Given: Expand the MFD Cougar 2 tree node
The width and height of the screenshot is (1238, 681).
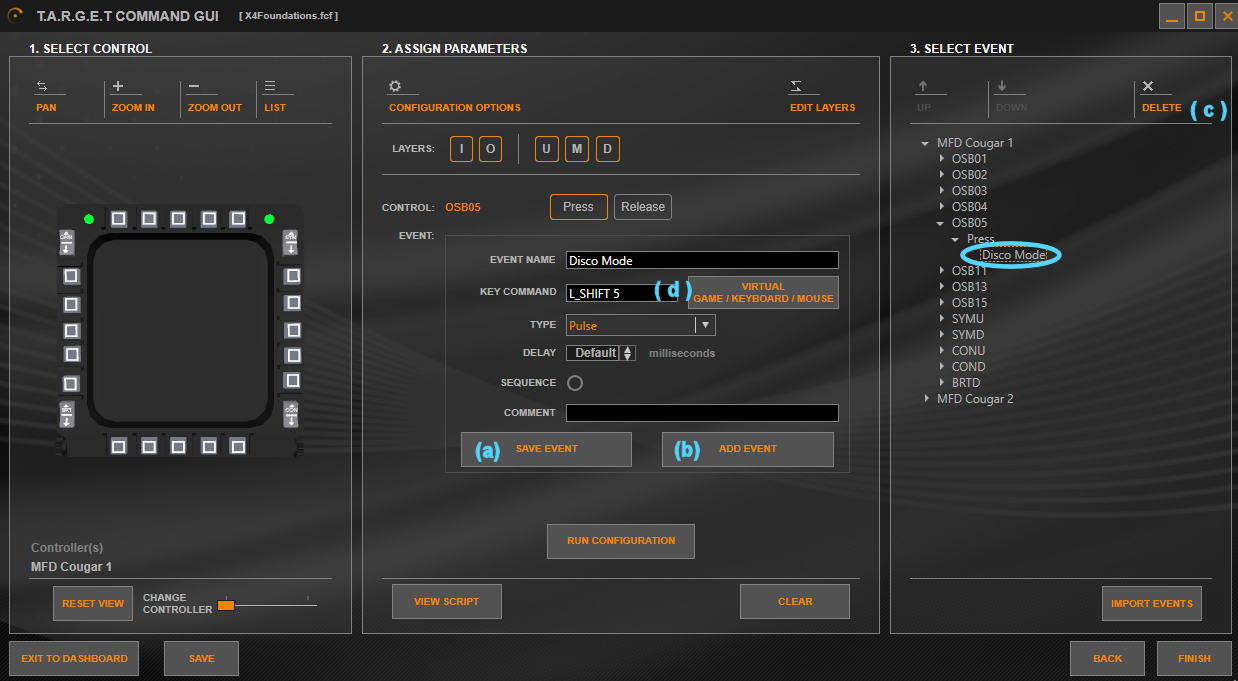Looking at the screenshot, I should 925,399.
